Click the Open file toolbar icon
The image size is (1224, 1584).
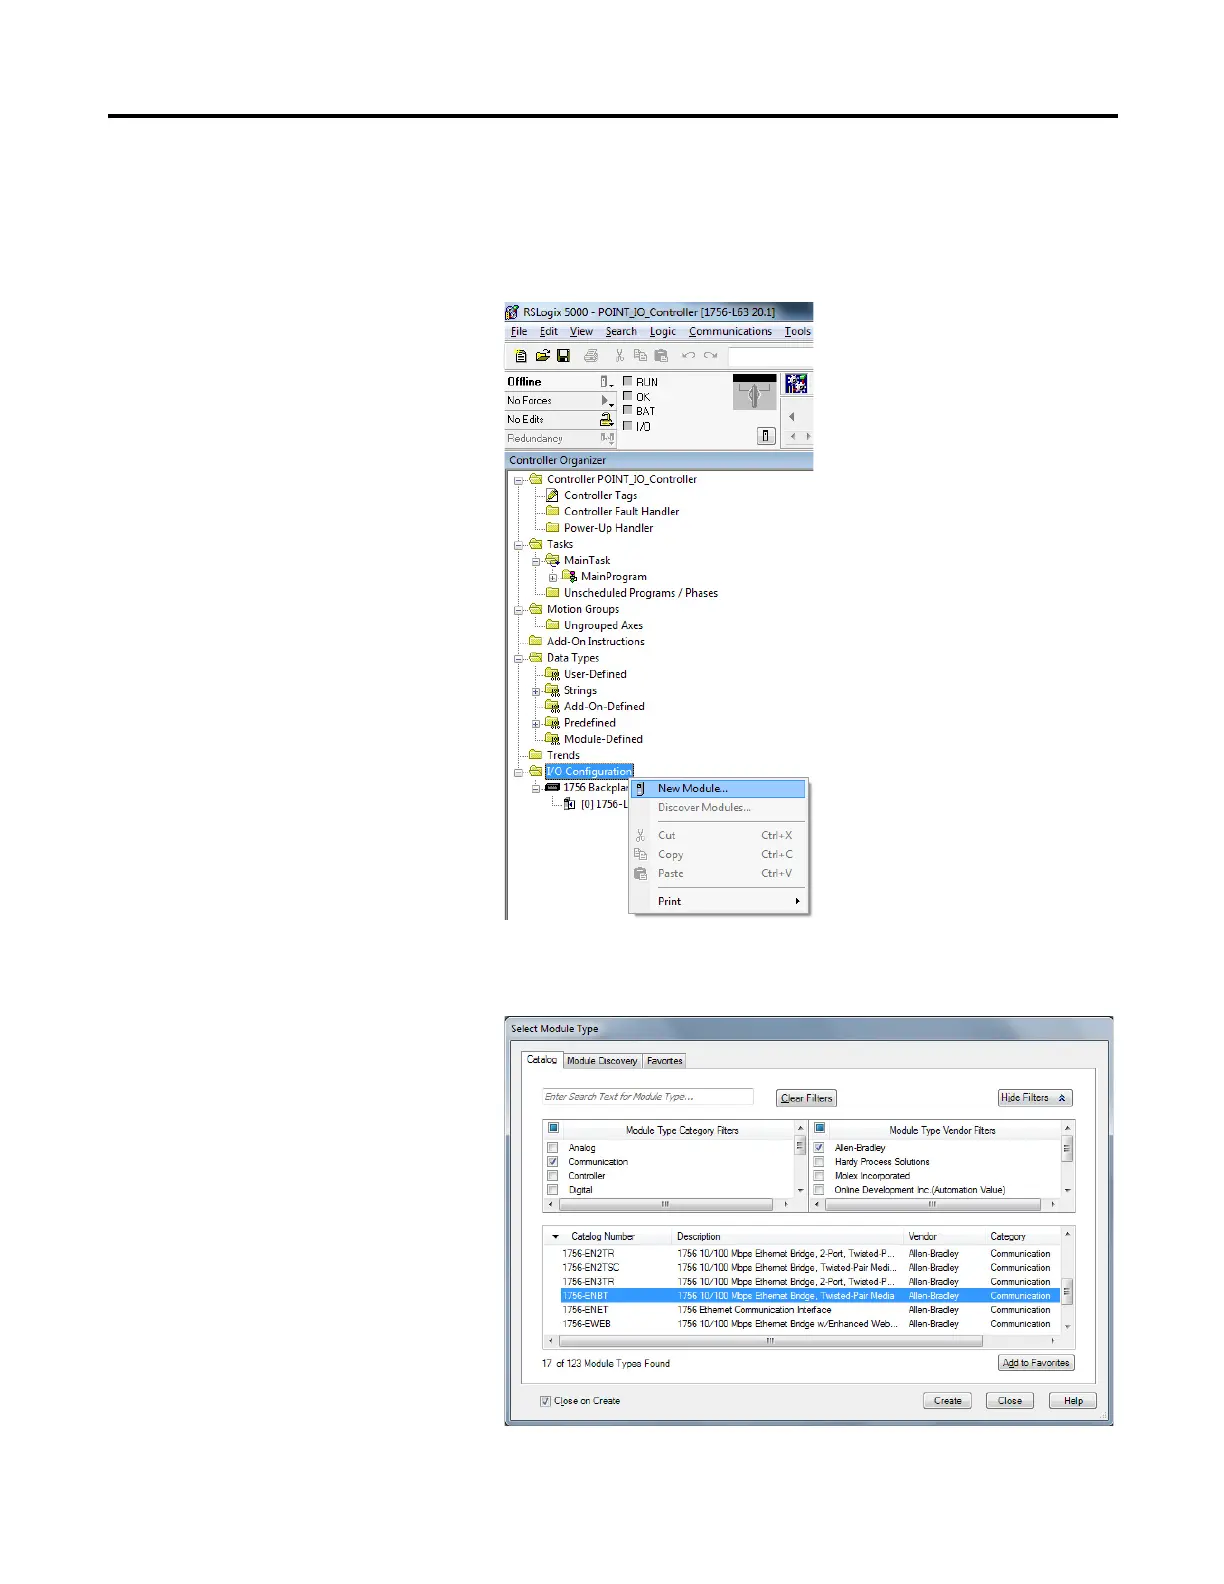click(542, 355)
